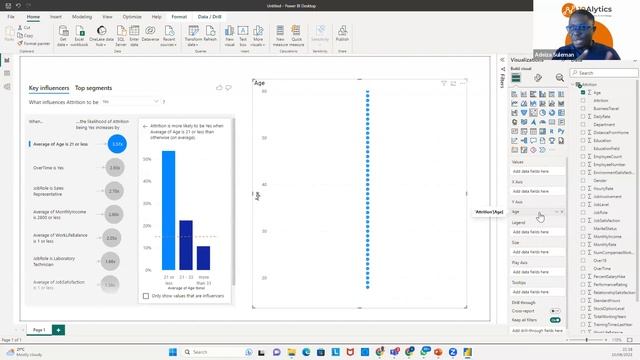This screenshot has width=640, height=360.
Task: Open Enter data table editor
Action: pyautogui.click(x=134, y=36)
